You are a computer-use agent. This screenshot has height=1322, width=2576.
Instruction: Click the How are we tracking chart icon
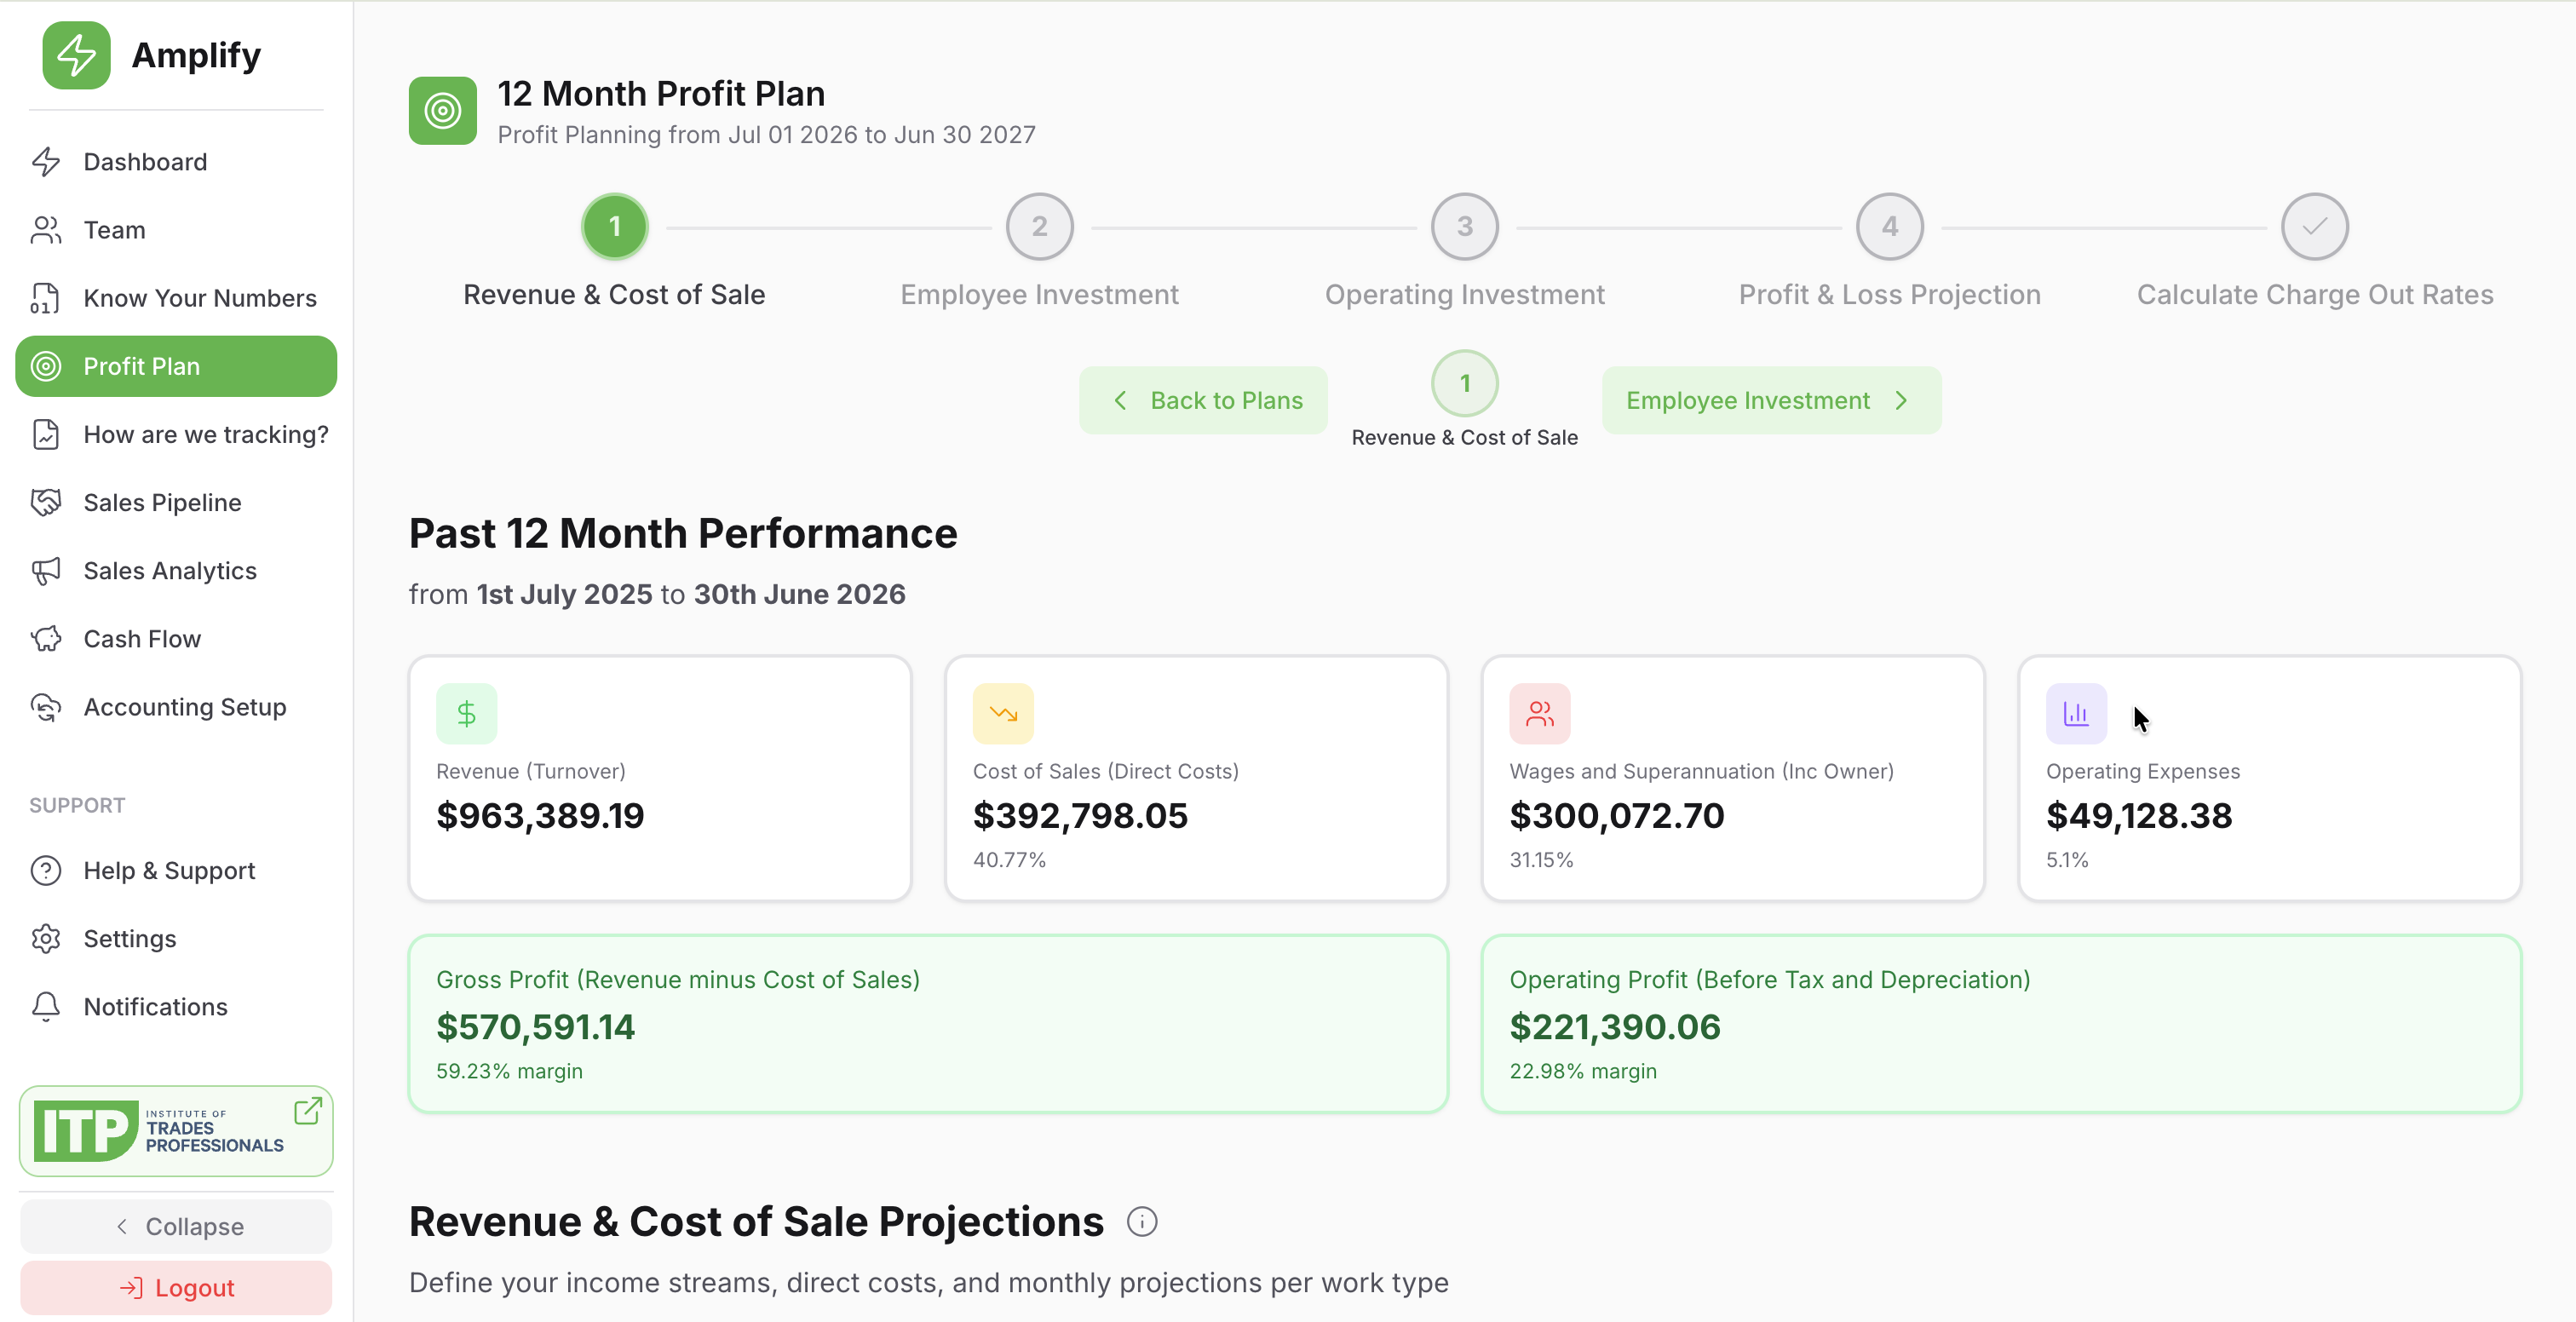point(46,434)
